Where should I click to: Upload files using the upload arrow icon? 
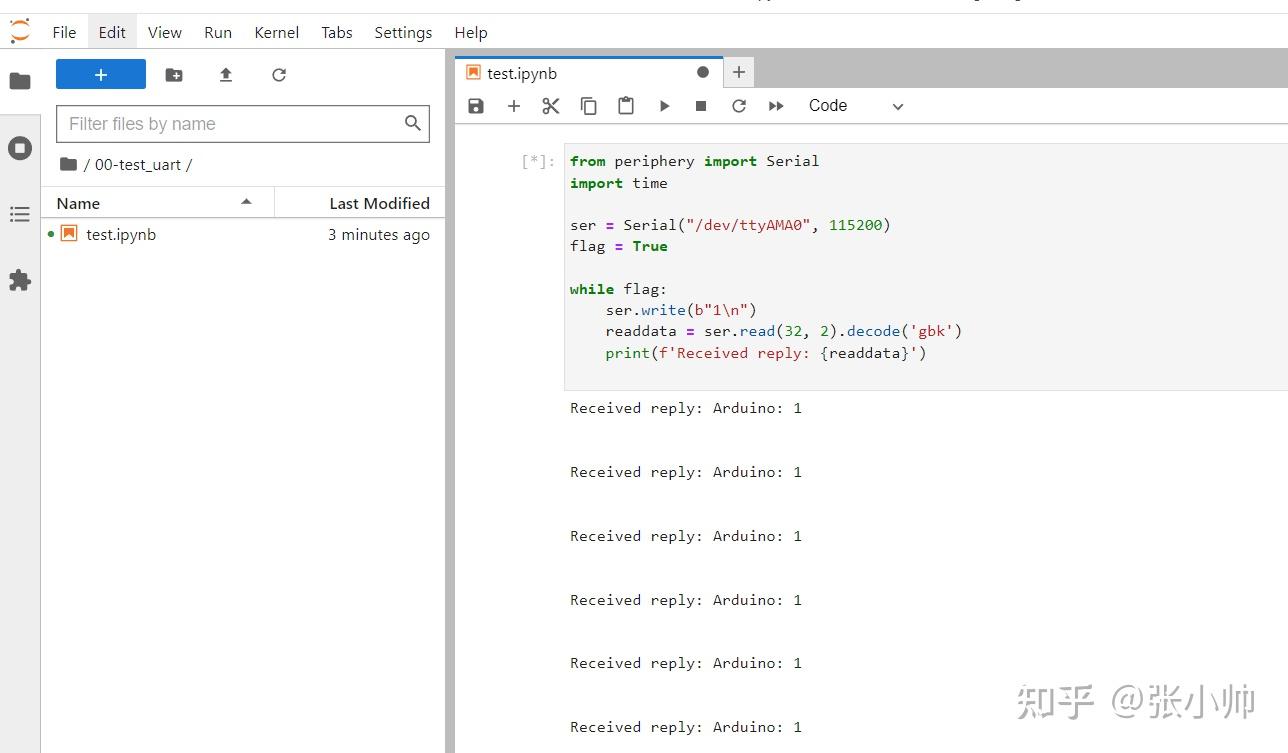click(x=226, y=75)
